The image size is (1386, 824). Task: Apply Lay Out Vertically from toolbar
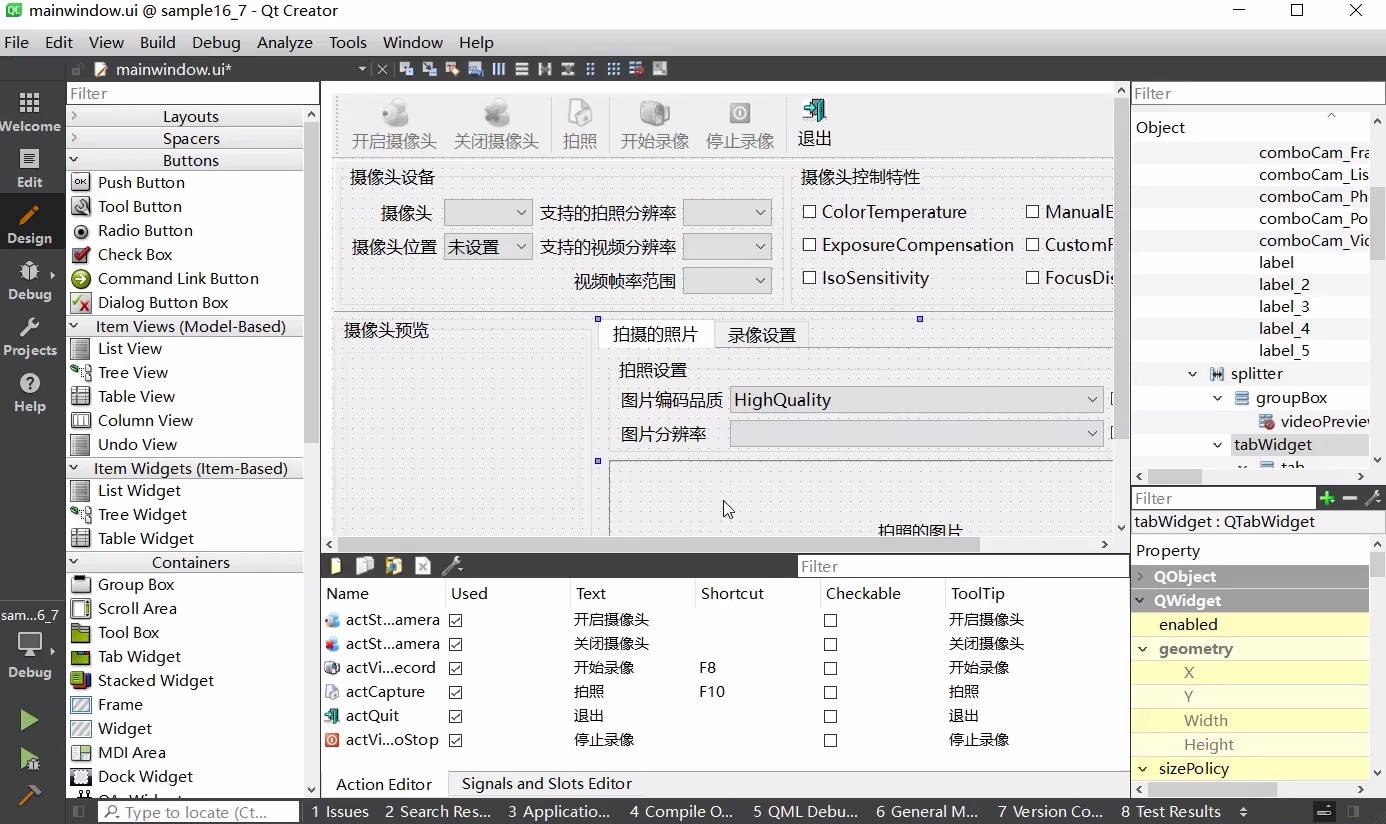coord(521,69)
